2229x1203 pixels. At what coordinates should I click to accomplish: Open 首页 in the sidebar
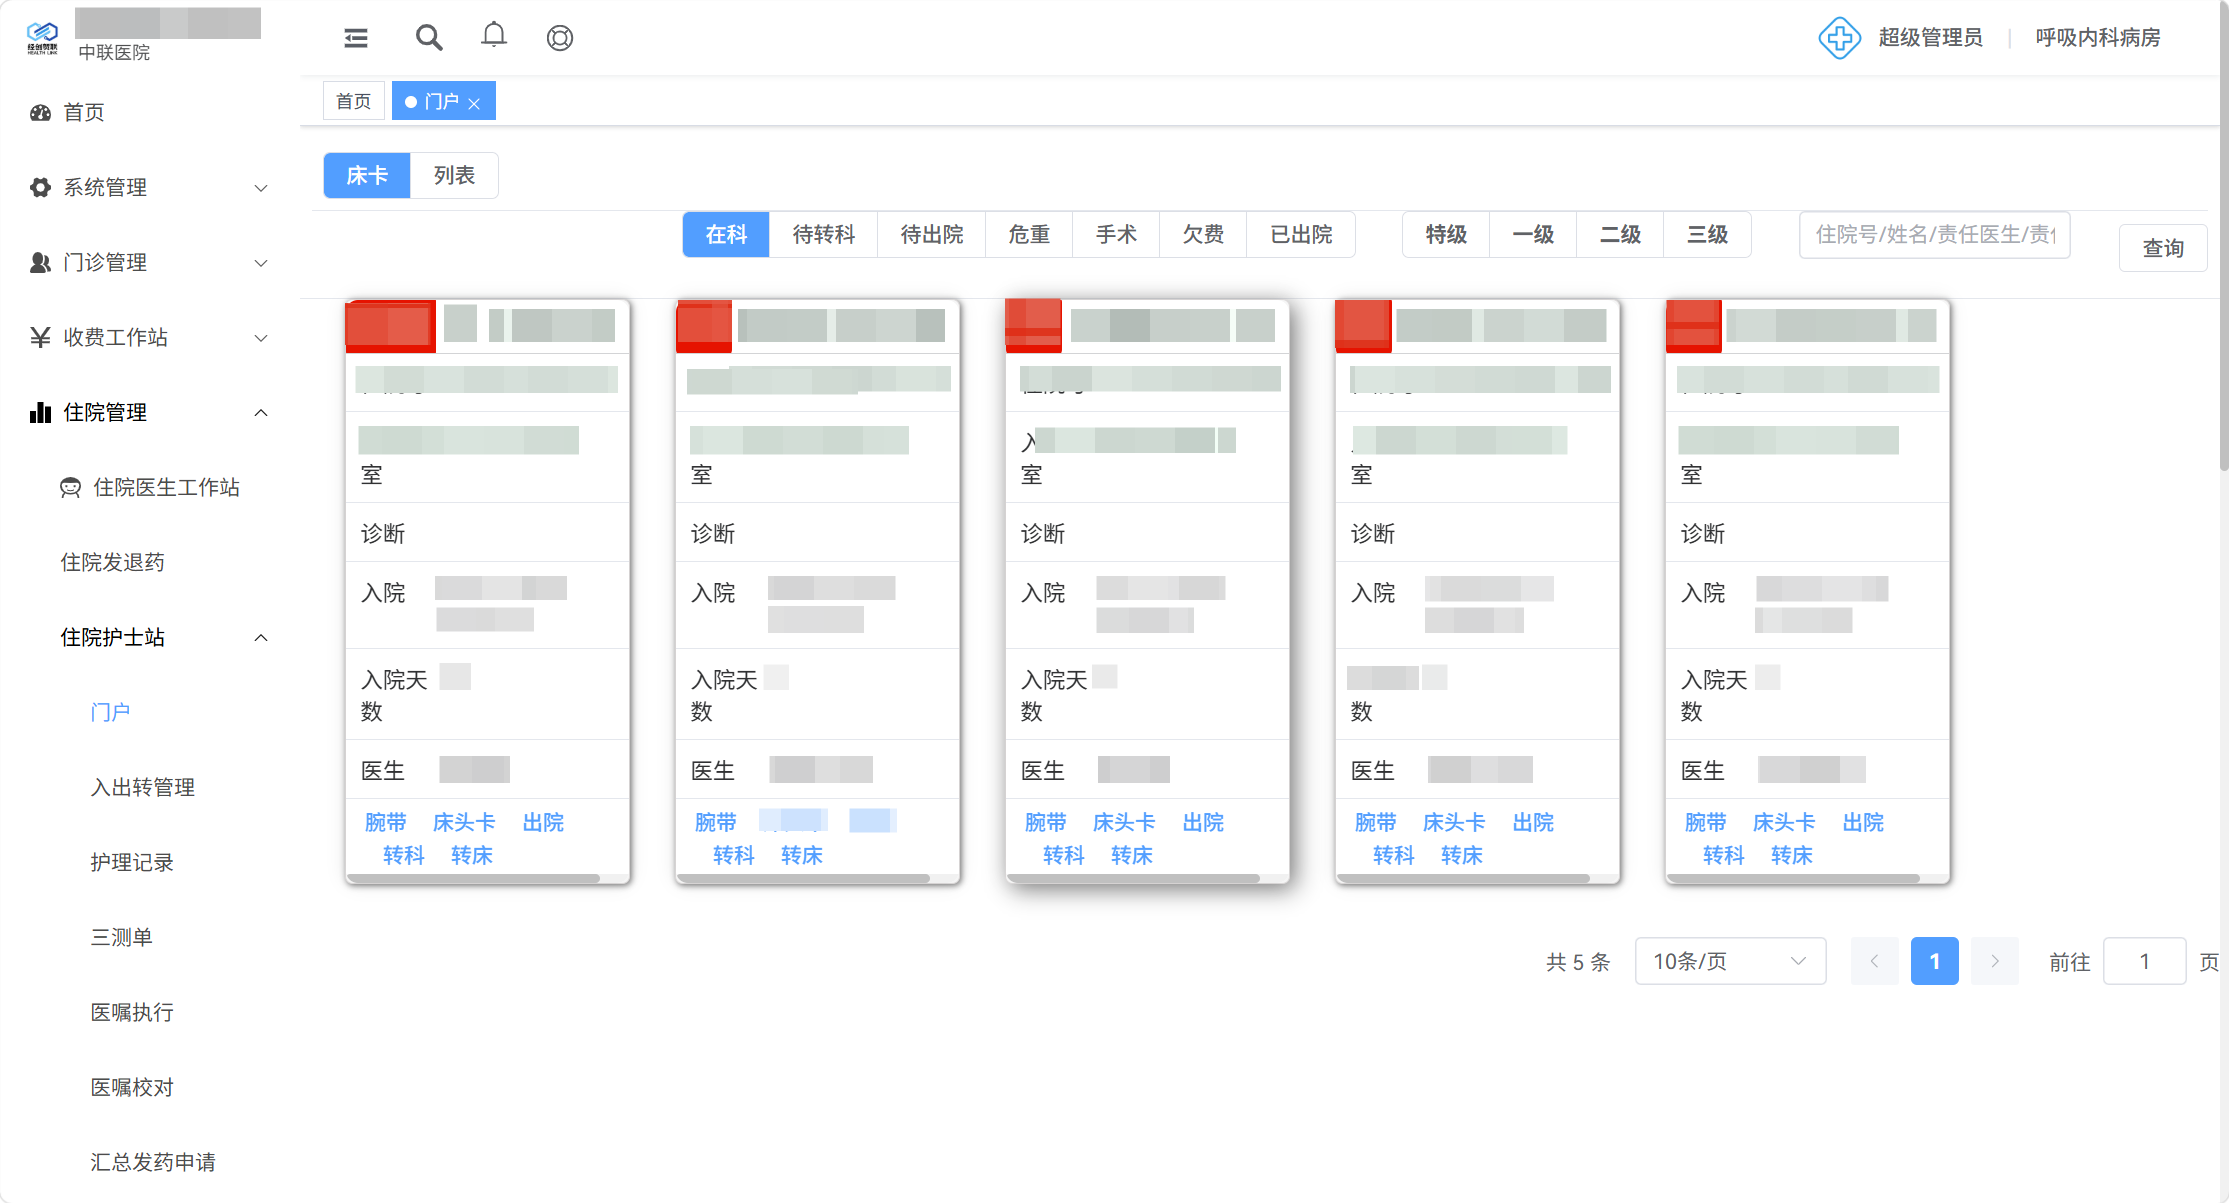point(84,112)
